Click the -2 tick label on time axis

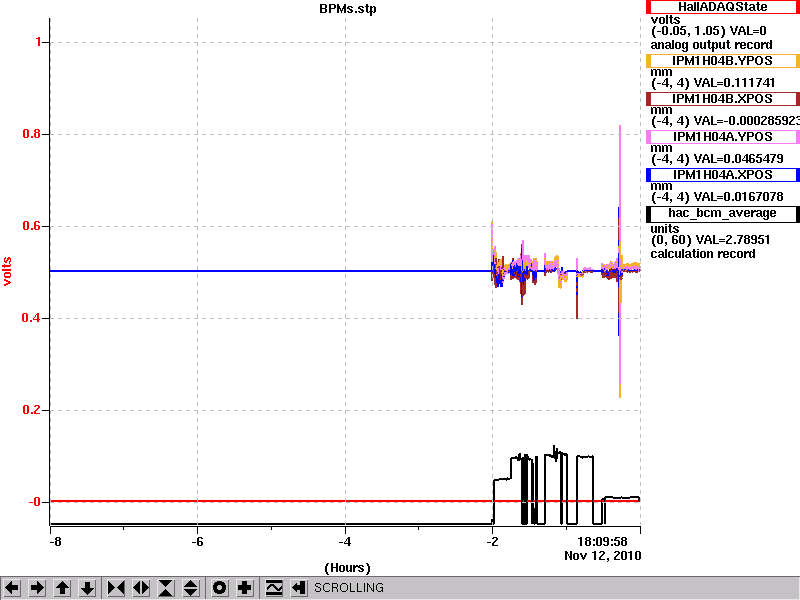[492, 542]
